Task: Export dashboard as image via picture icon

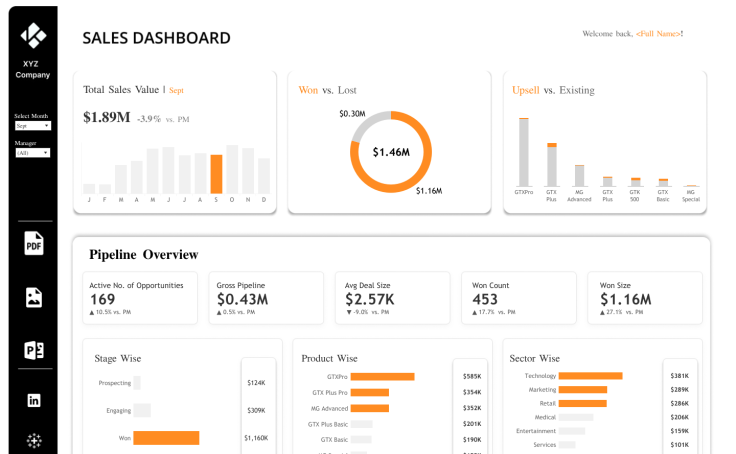Action: [34, 298]
